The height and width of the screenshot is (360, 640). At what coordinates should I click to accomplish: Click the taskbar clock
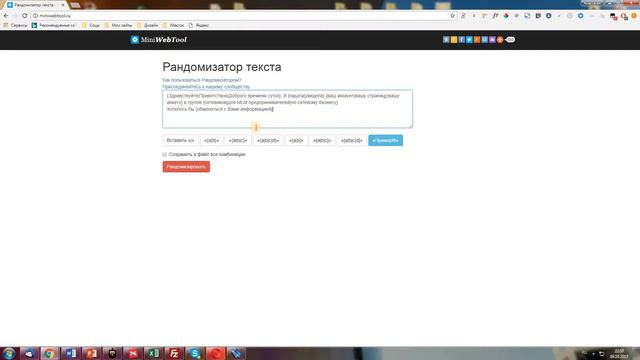(x=619, y=353)
